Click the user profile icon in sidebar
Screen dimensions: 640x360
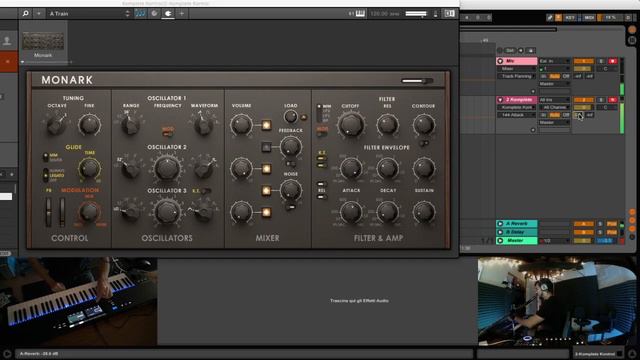point(7,40)
